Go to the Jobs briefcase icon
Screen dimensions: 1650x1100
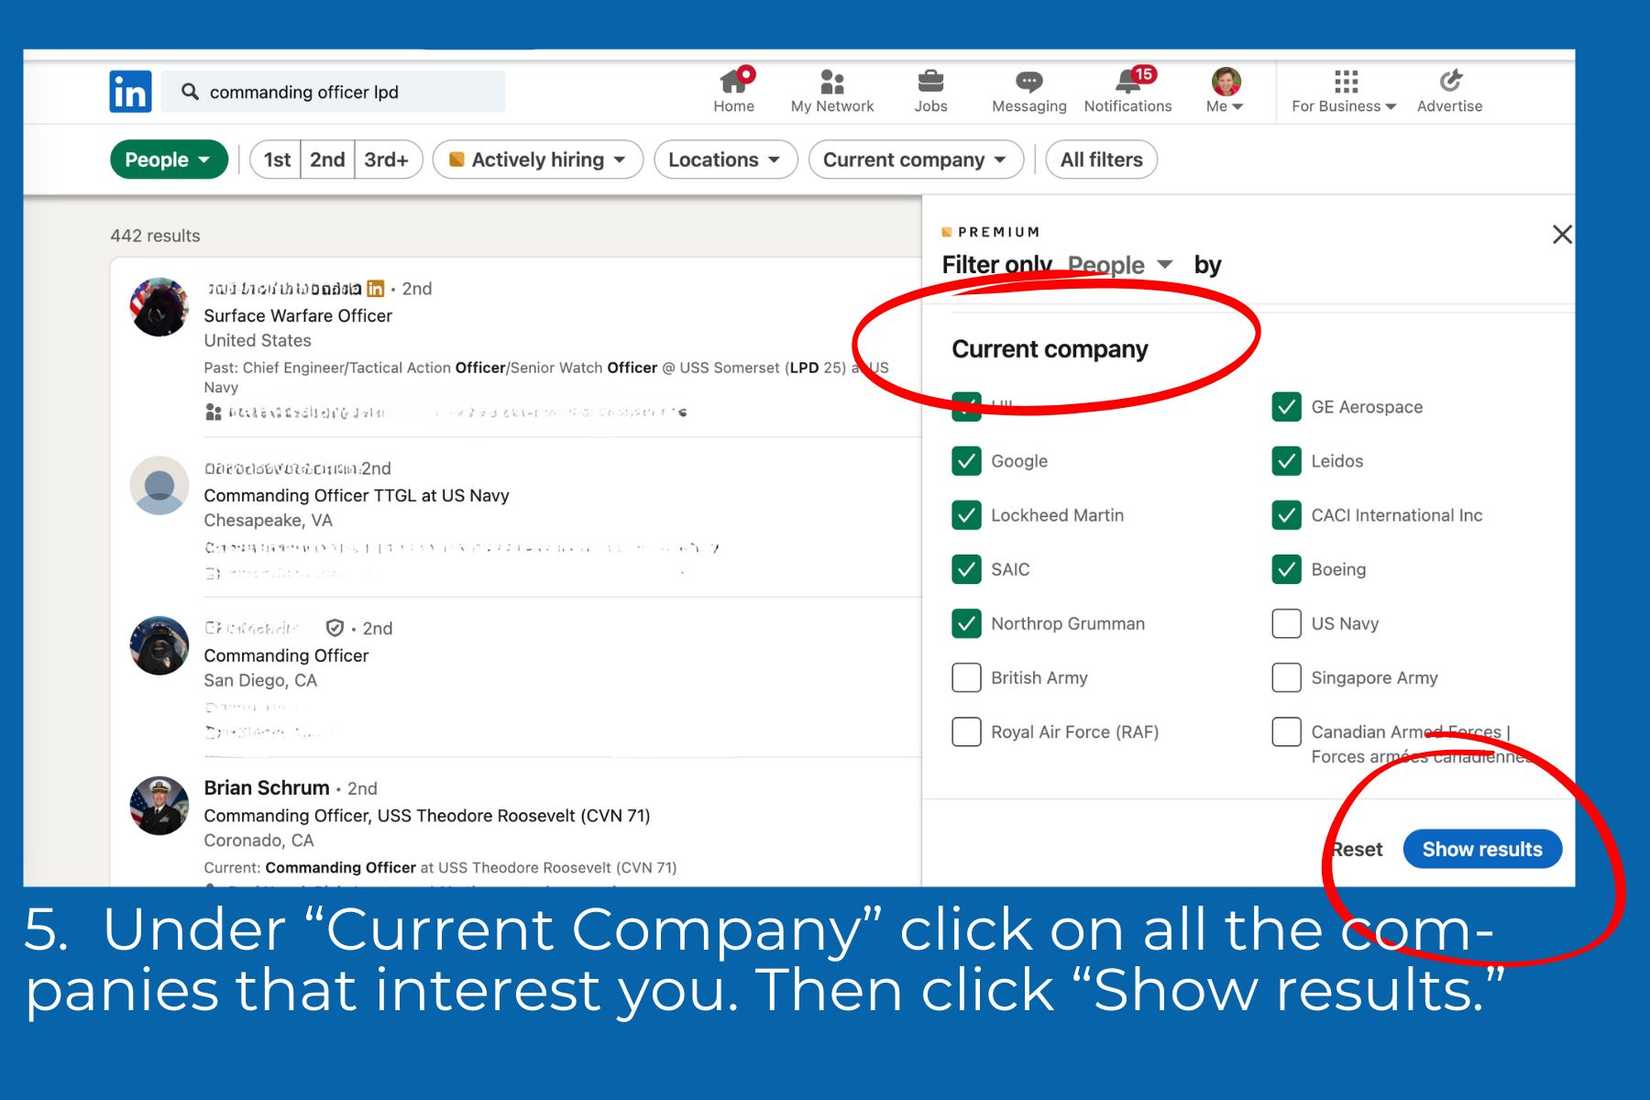(x=930, y=81)
